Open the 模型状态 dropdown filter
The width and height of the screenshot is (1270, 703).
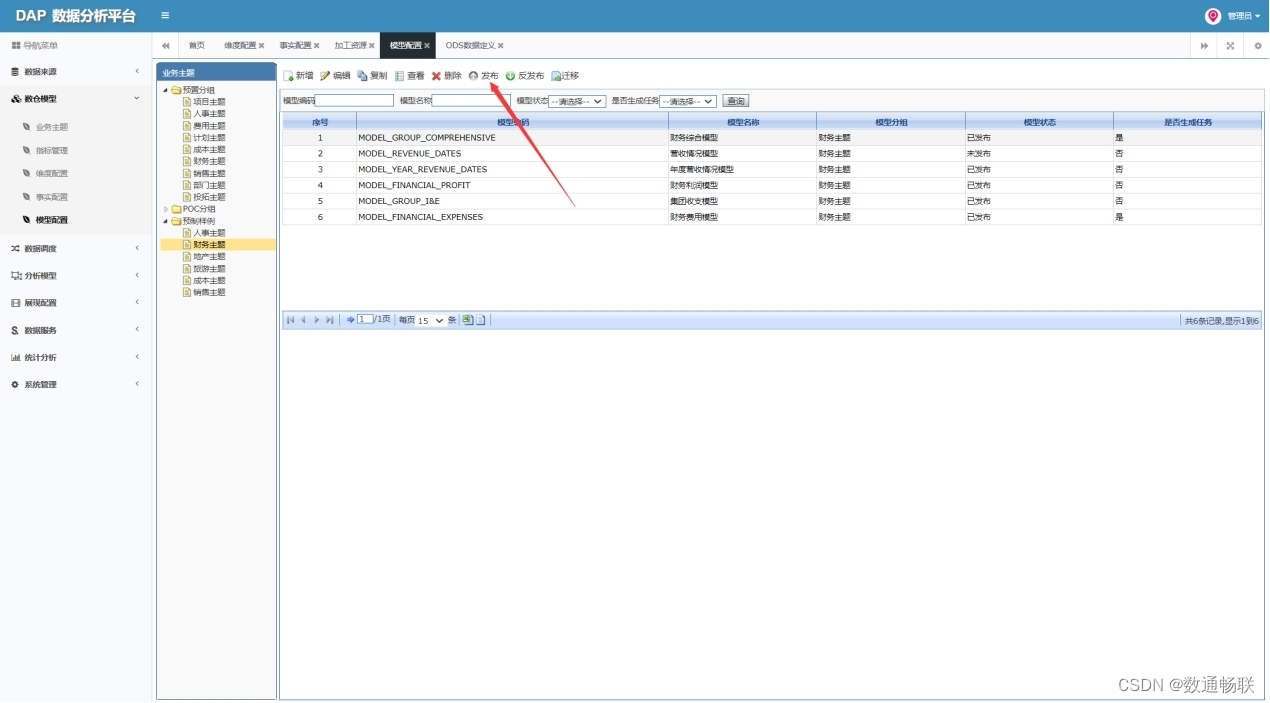577,101
